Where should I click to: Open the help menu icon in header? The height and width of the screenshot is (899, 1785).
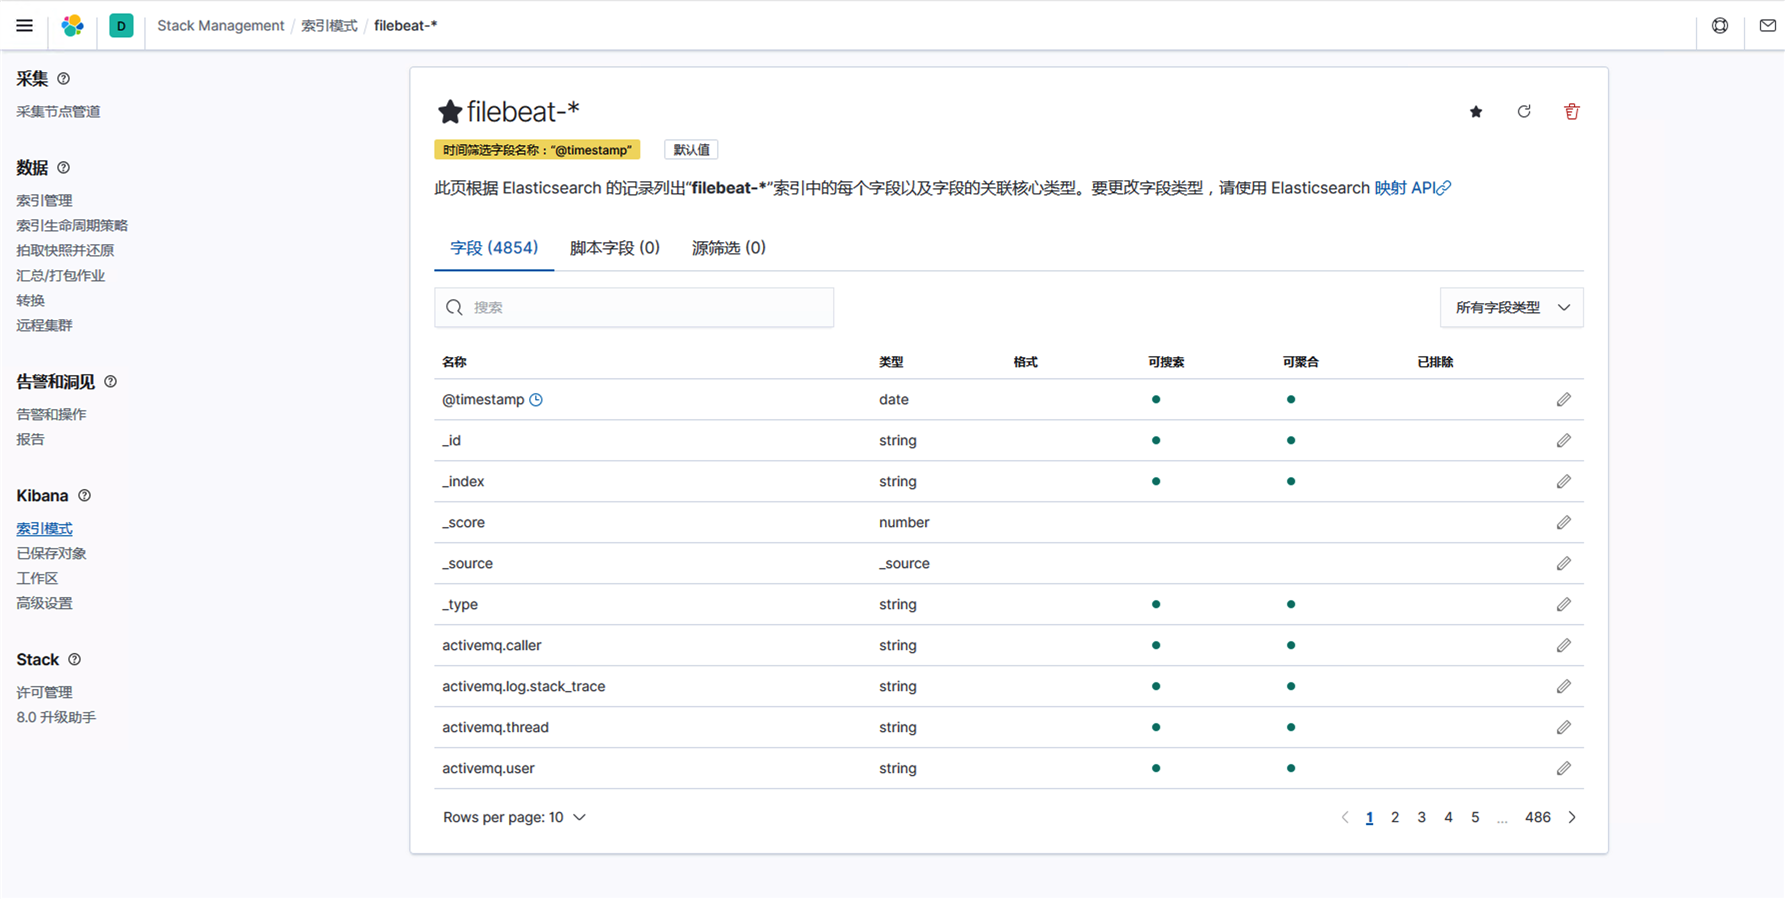pyautogui.click(x=1720, y=26)
